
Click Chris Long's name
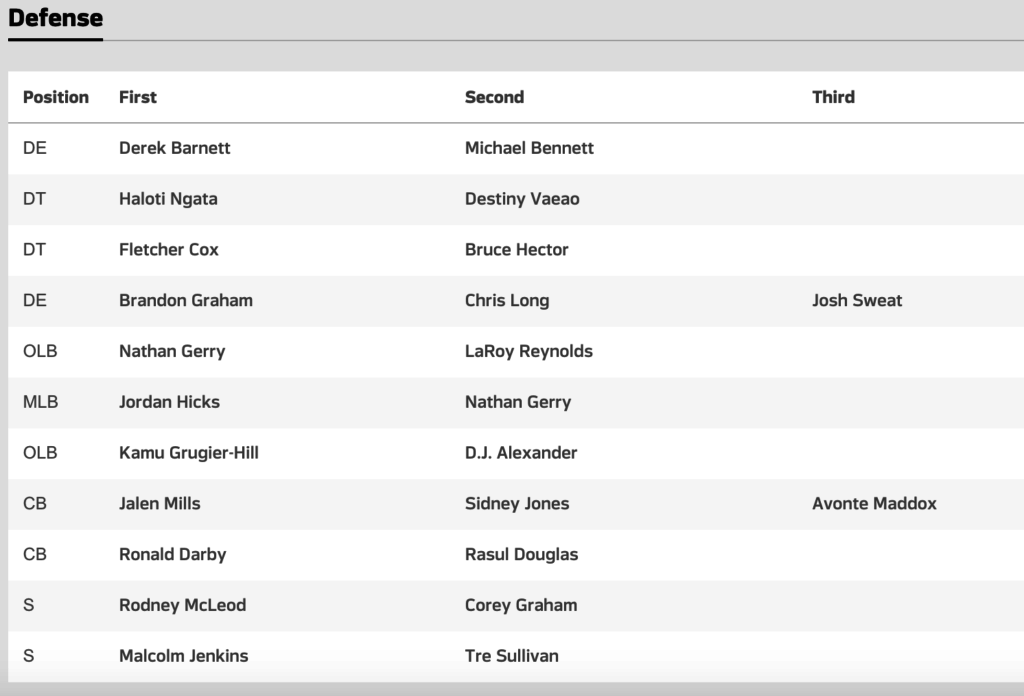click(506, 300)
